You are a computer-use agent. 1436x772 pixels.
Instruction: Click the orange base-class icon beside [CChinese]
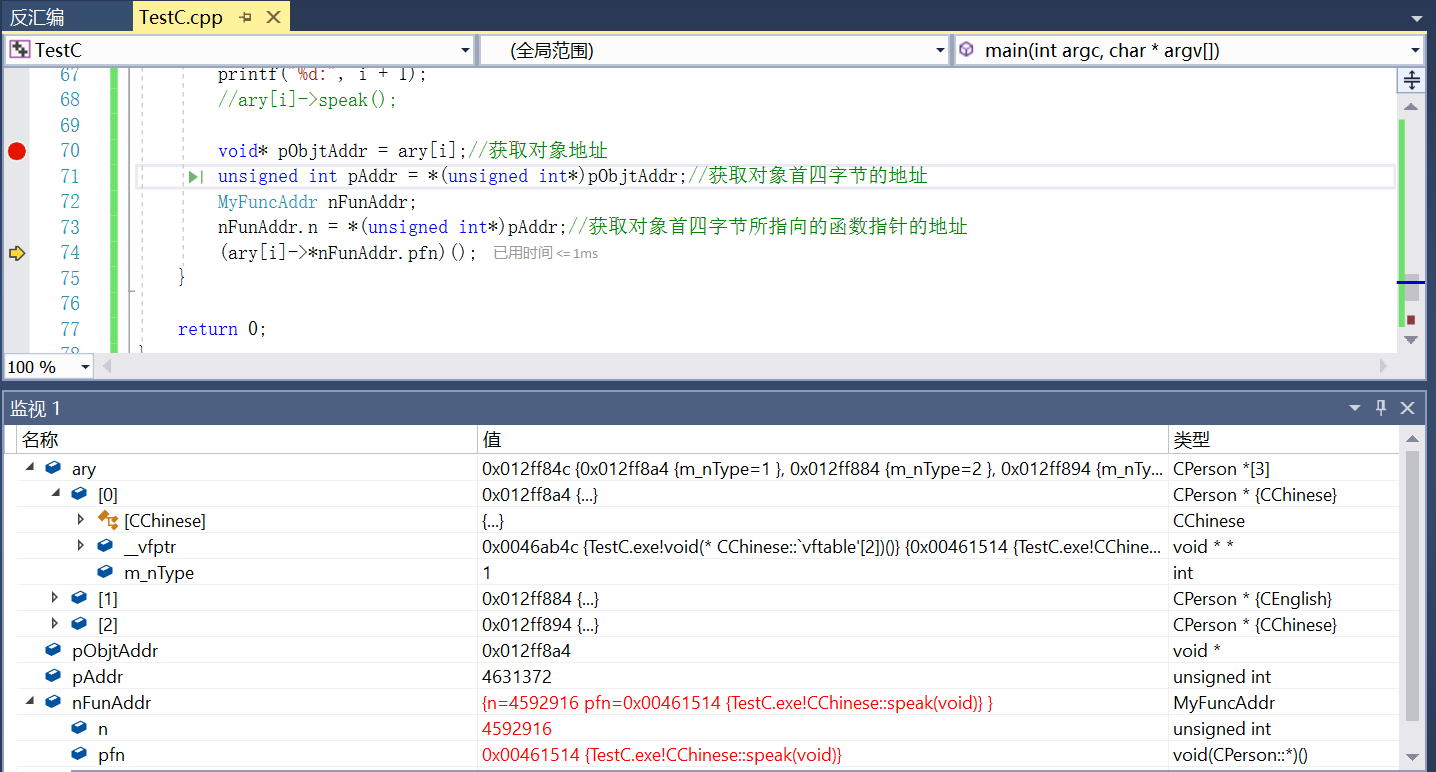pyautogui.click(x=107, y=520)
